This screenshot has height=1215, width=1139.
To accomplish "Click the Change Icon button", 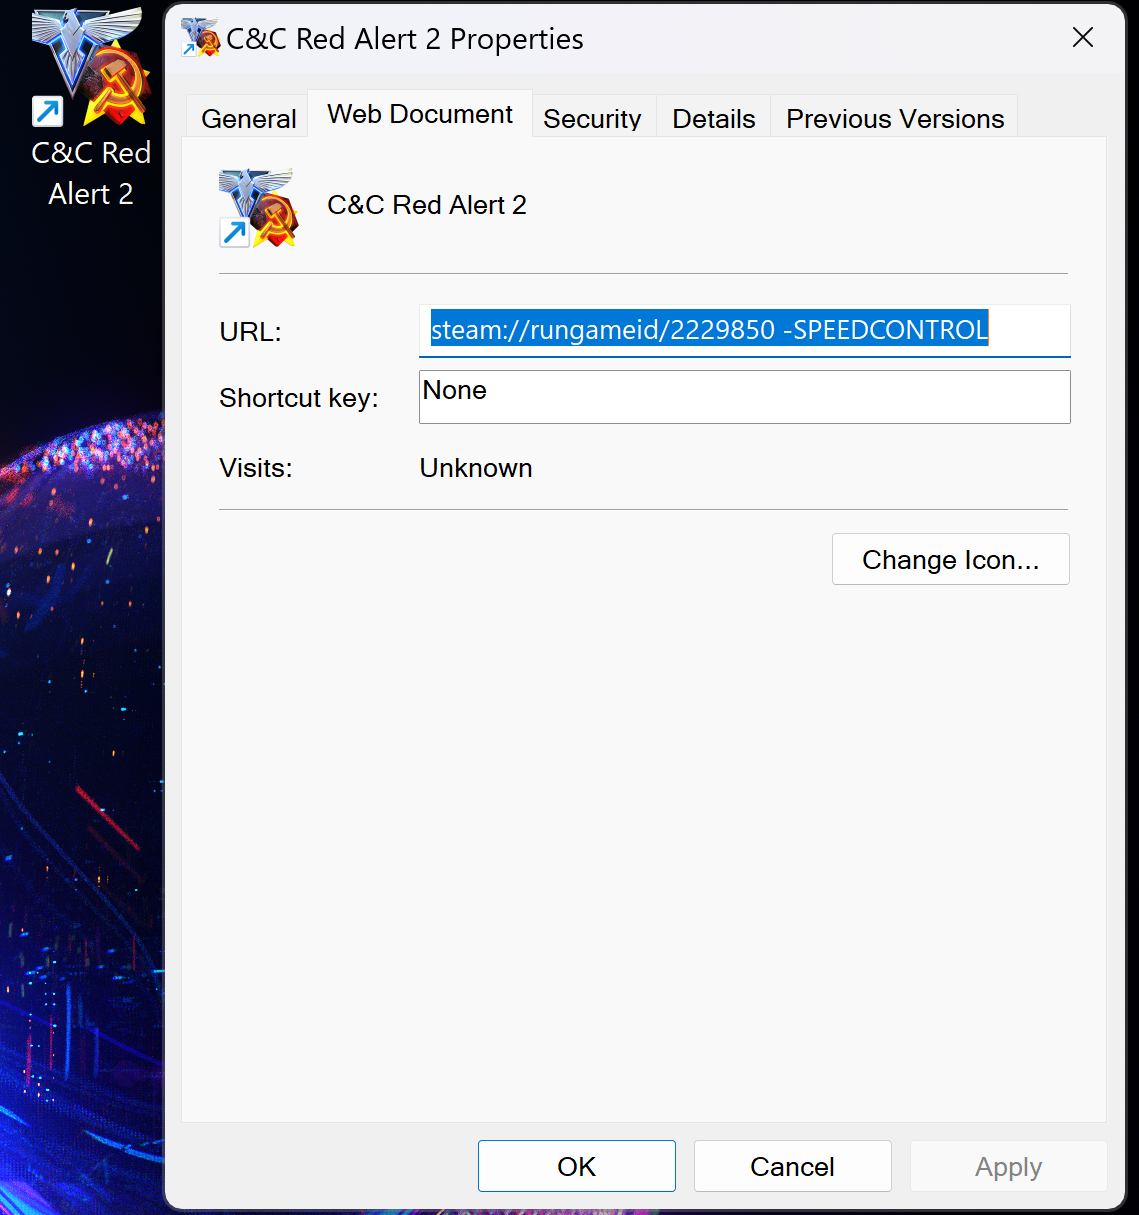I will click(950, 559).
